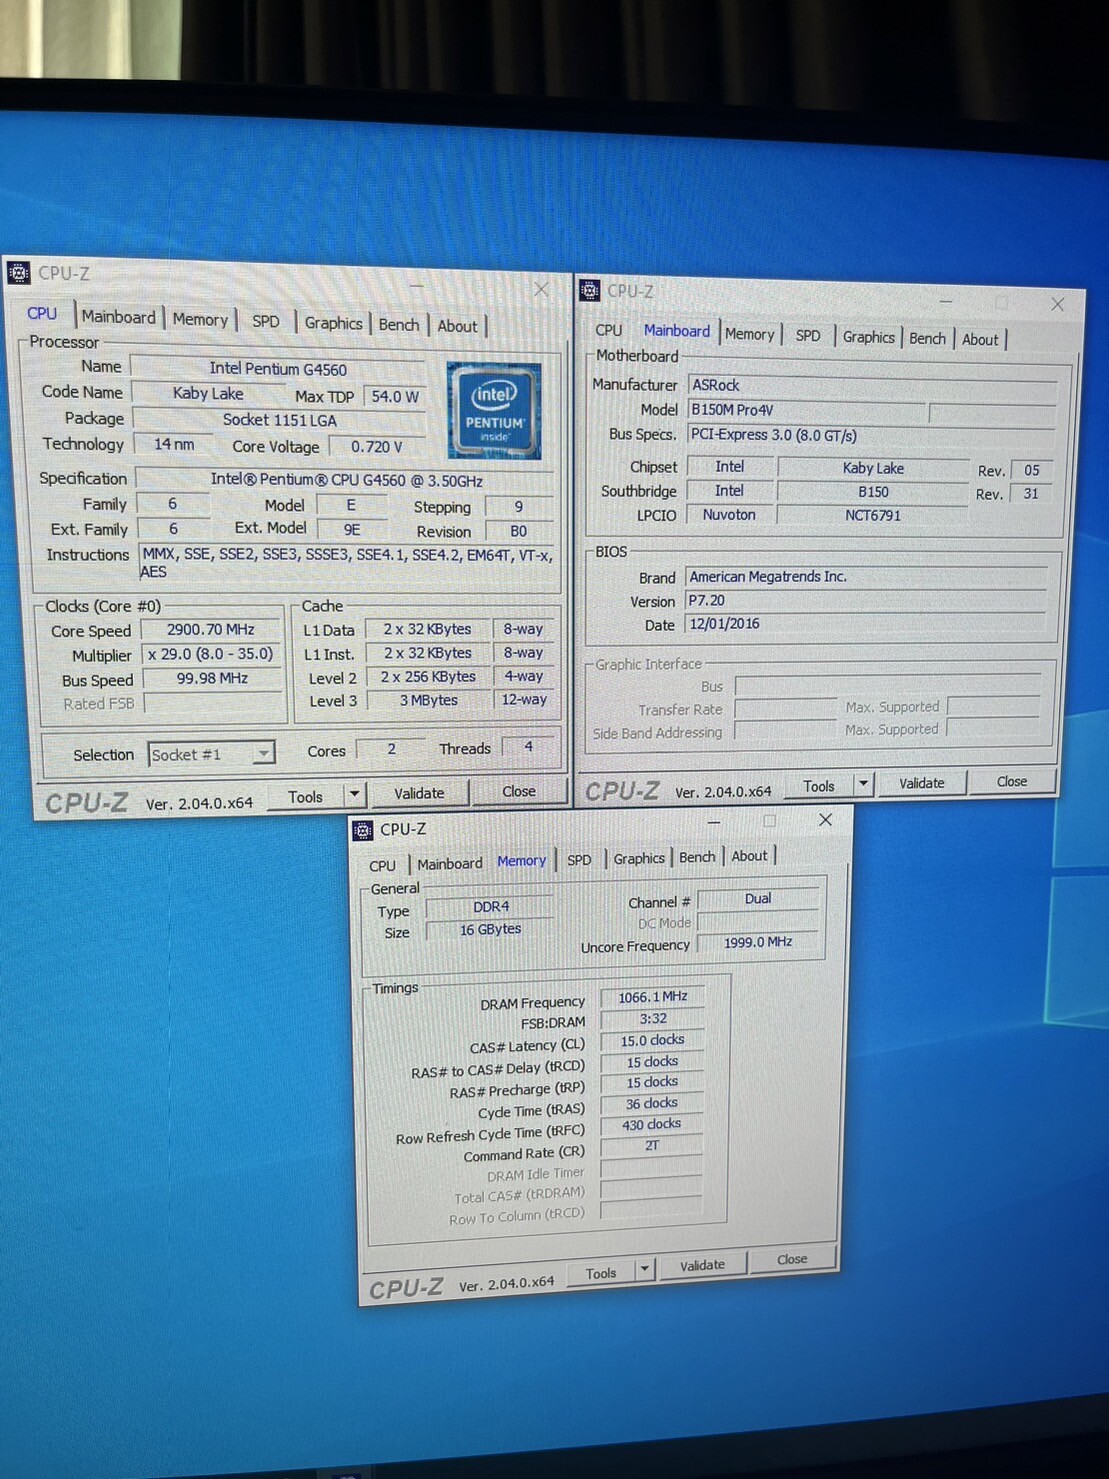Open the Socket #1 selection dropdown
Image resolution: width=1109 pixels, height=1479 pixels.
(x=263, y=753)
